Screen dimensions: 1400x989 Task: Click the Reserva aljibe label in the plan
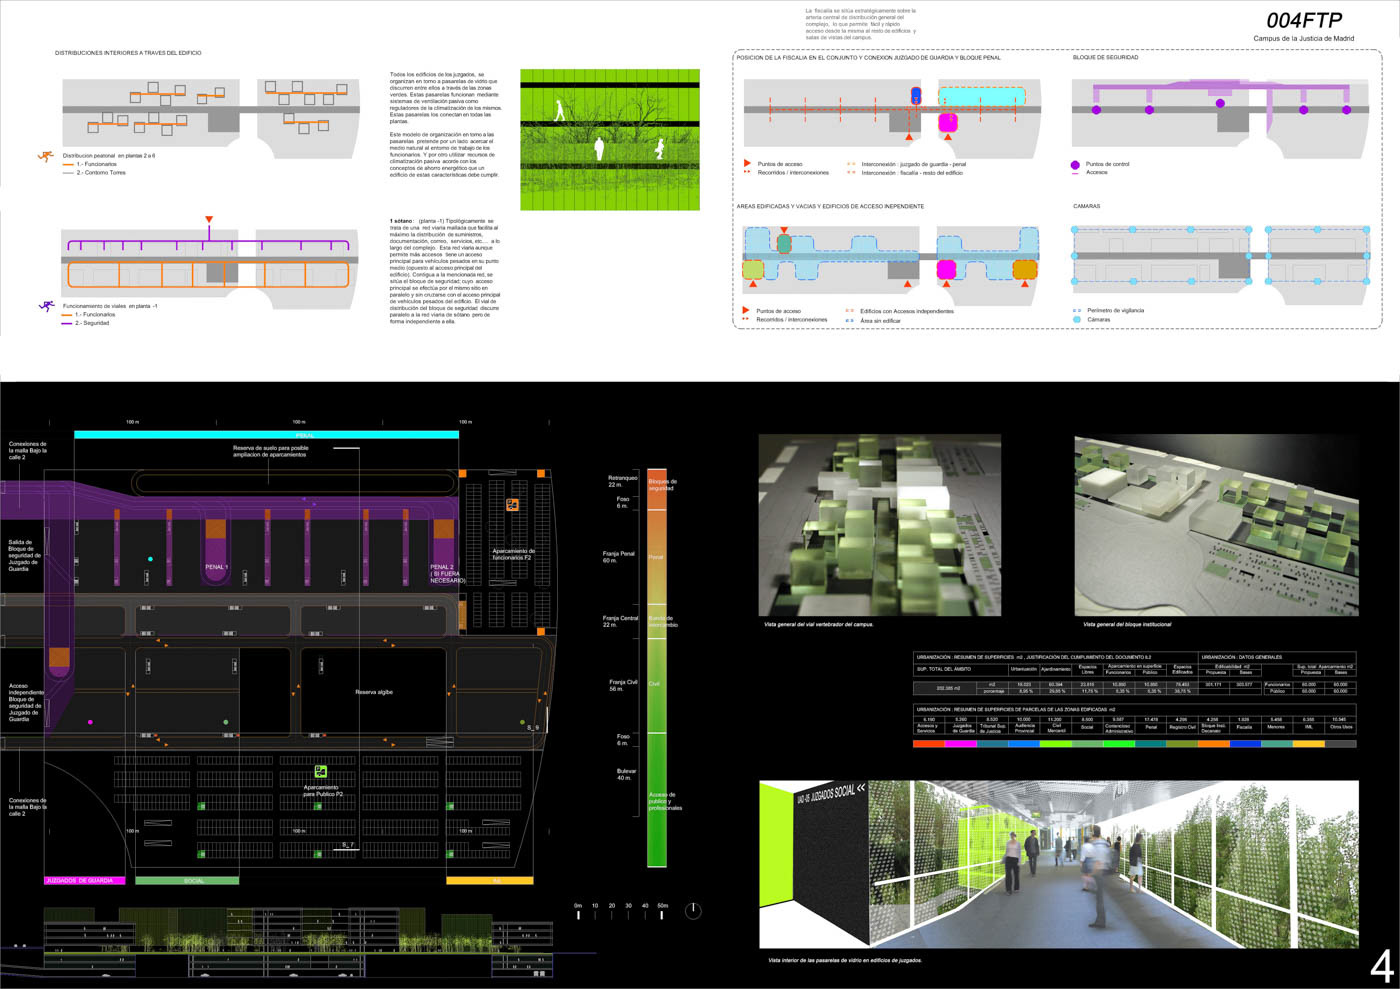pyautogui.click(x=374, y=692)
